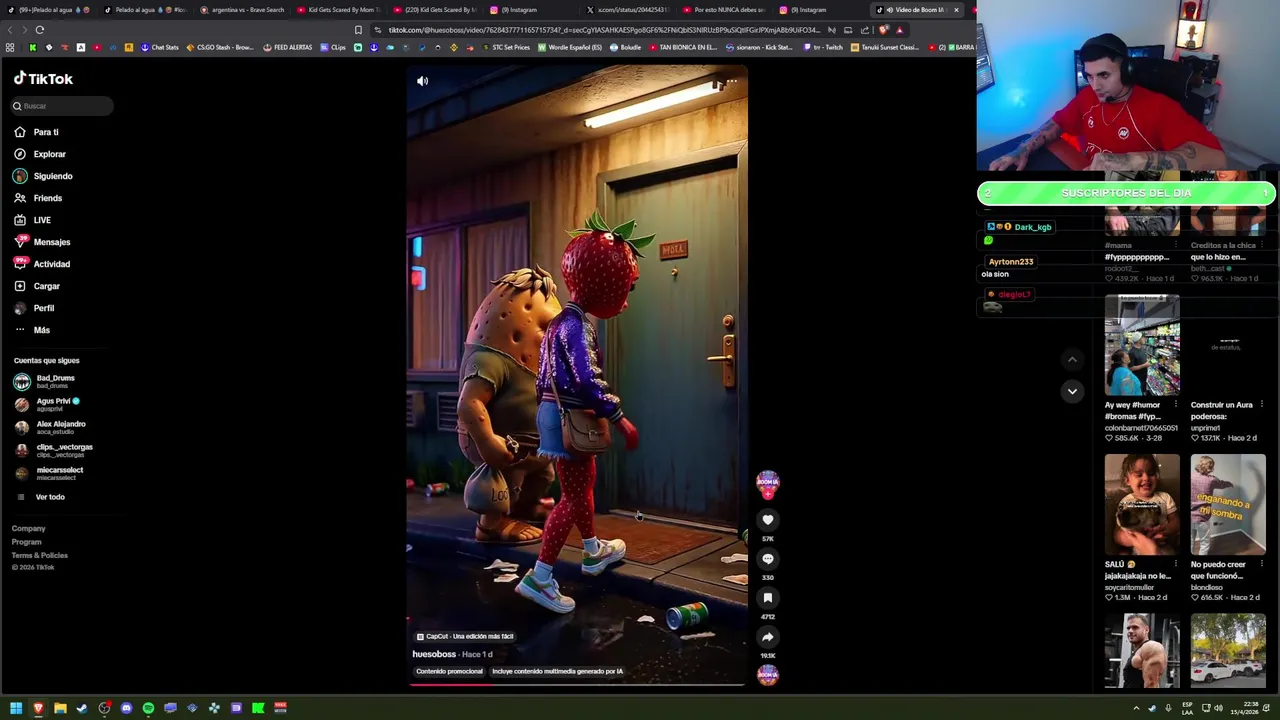Screen dimensions: 1280x720
Task: Like the video with heart icon
Action: (x=767, y=520)
